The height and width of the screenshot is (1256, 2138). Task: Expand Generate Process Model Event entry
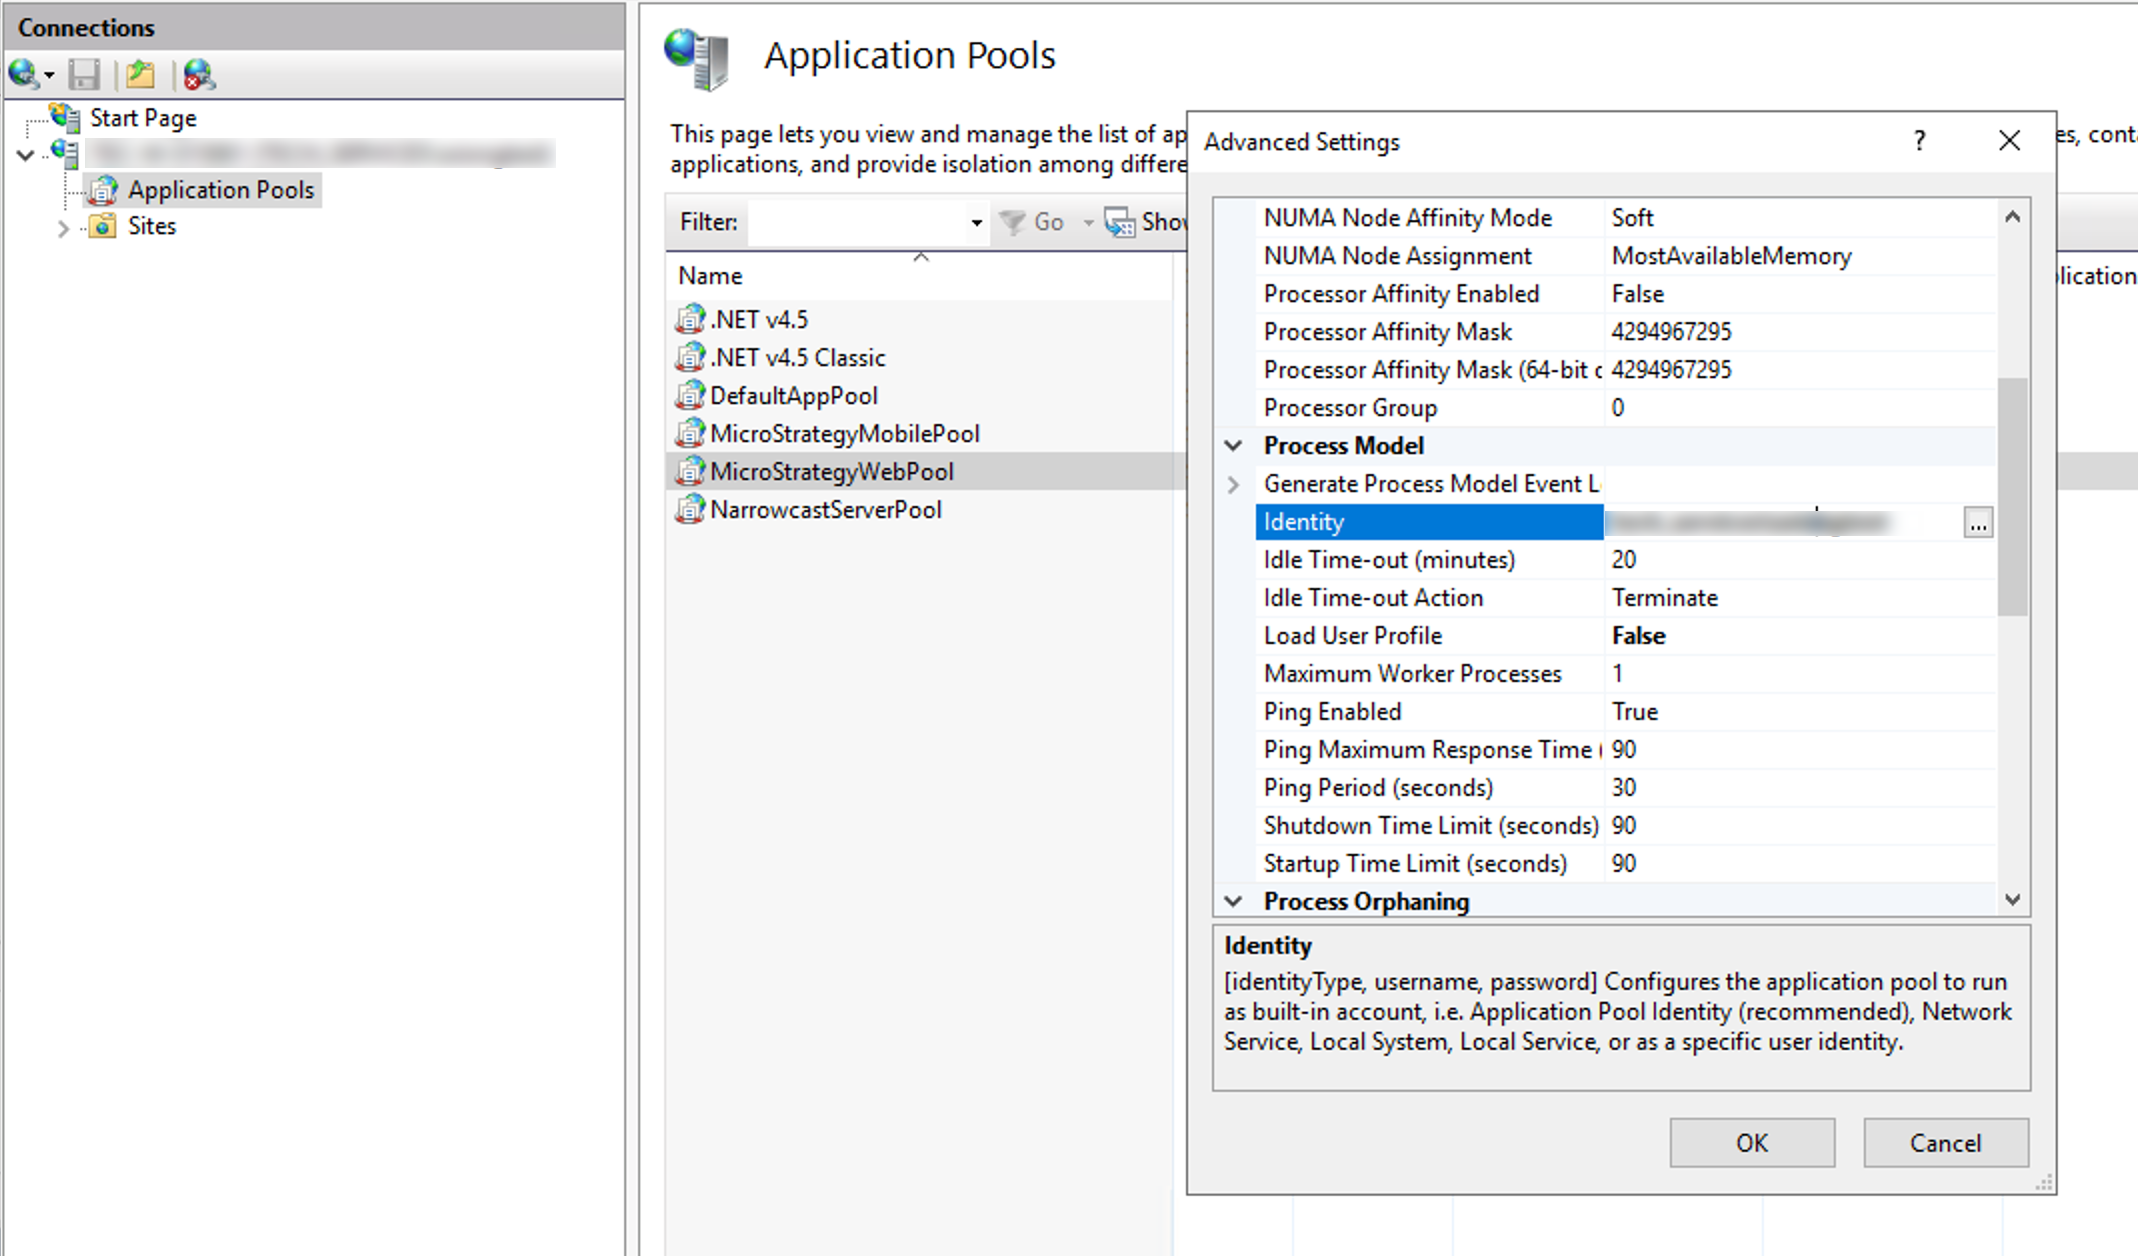coord(1233,483)
